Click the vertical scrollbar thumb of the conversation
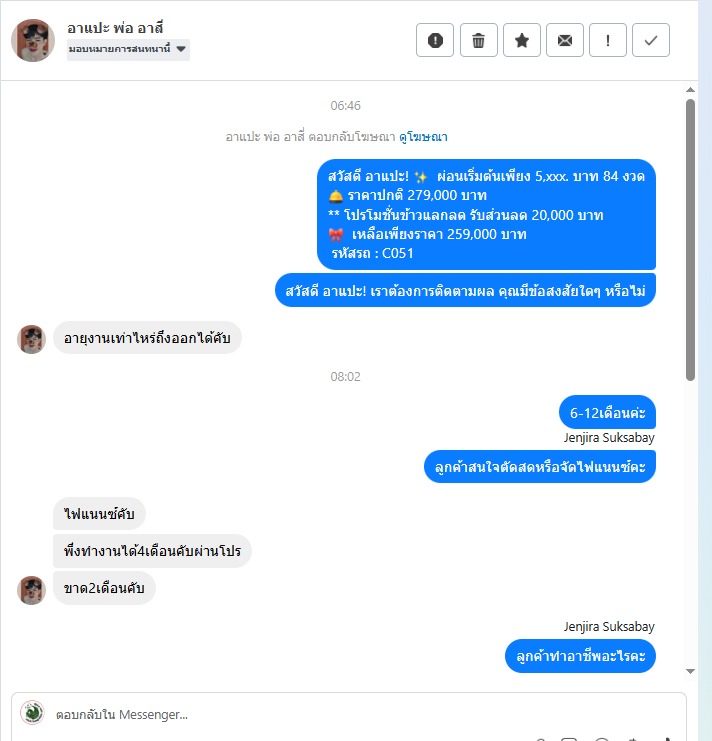The height and width of the screenshot is (741, 712). point(690,240)
